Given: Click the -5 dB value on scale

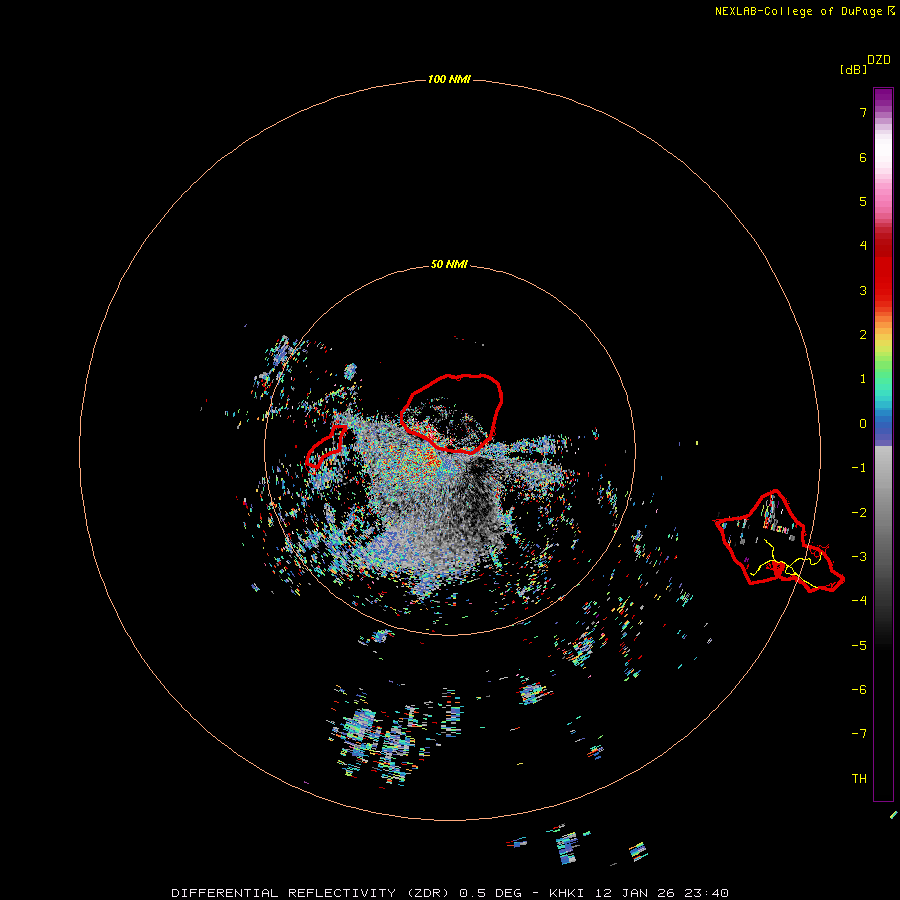Looking at the screenshot, I should 859,646.
